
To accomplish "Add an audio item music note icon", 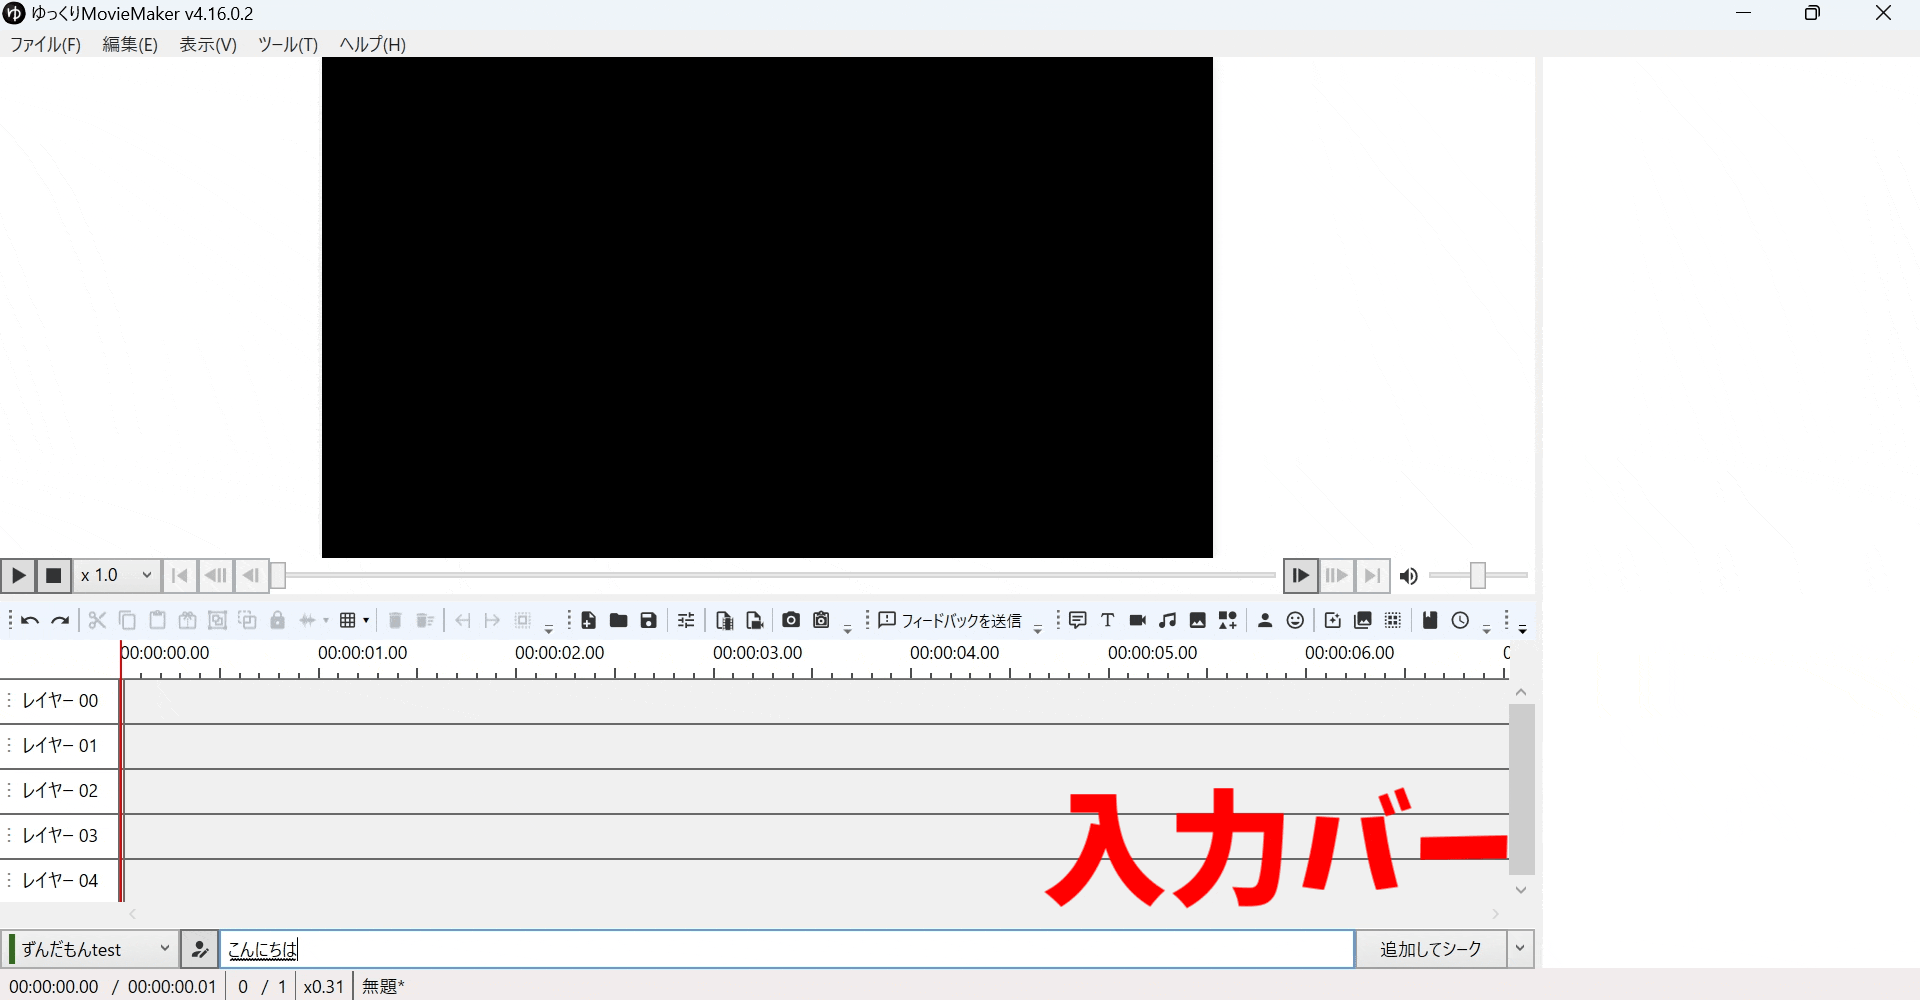I will (1167, 621).
